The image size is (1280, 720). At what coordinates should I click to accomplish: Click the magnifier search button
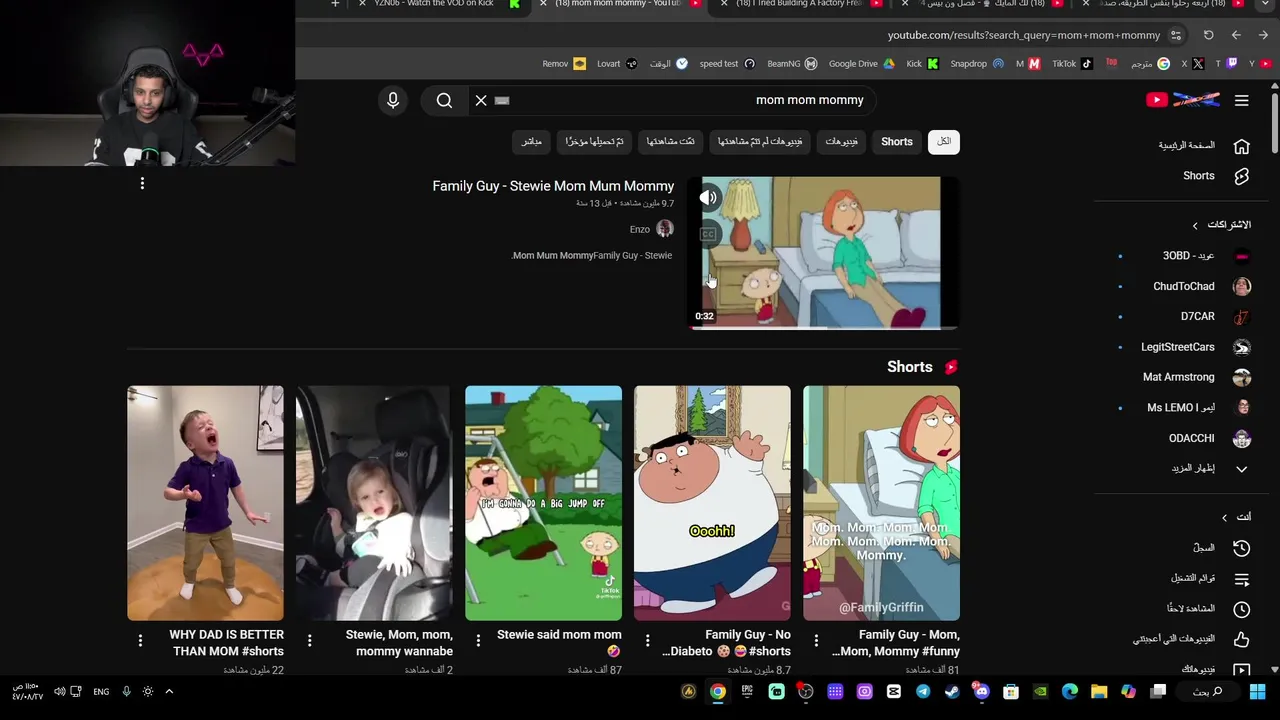[x=444, y=100]
